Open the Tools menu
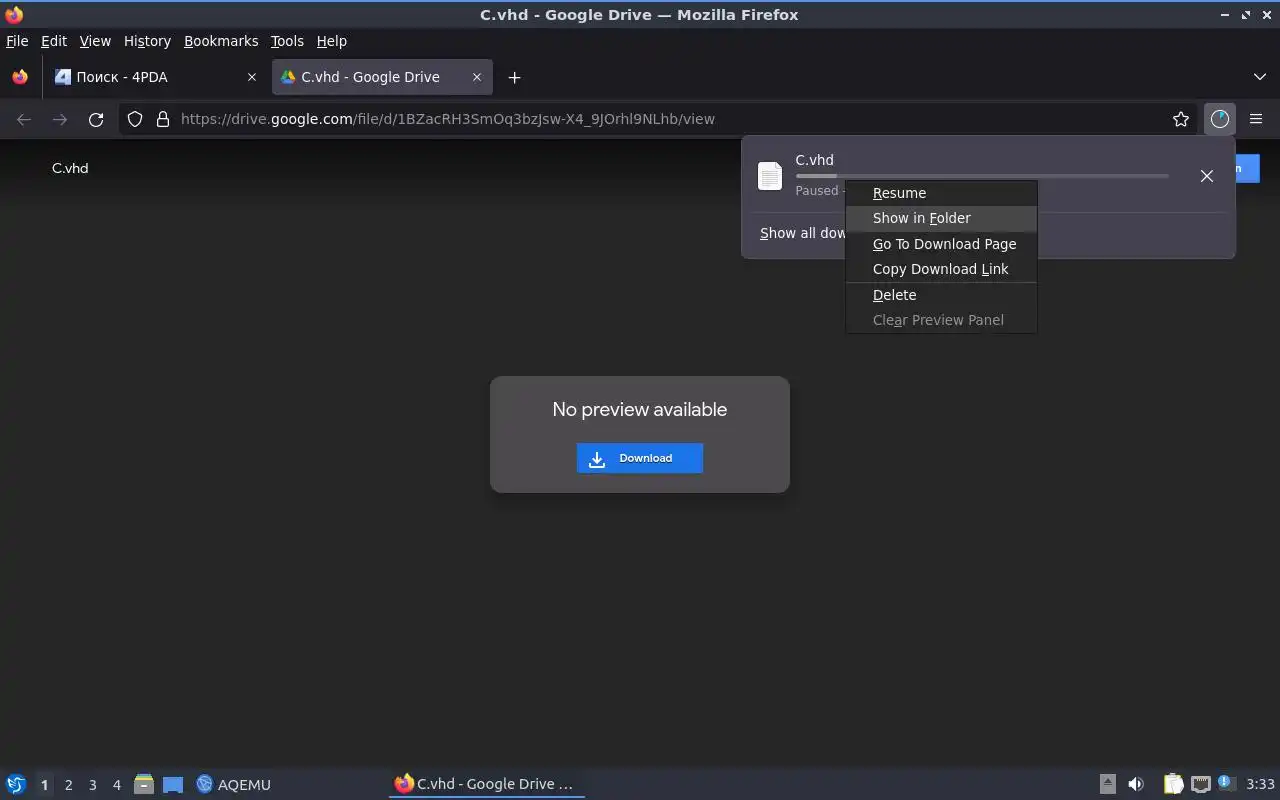 coord(287,41)
